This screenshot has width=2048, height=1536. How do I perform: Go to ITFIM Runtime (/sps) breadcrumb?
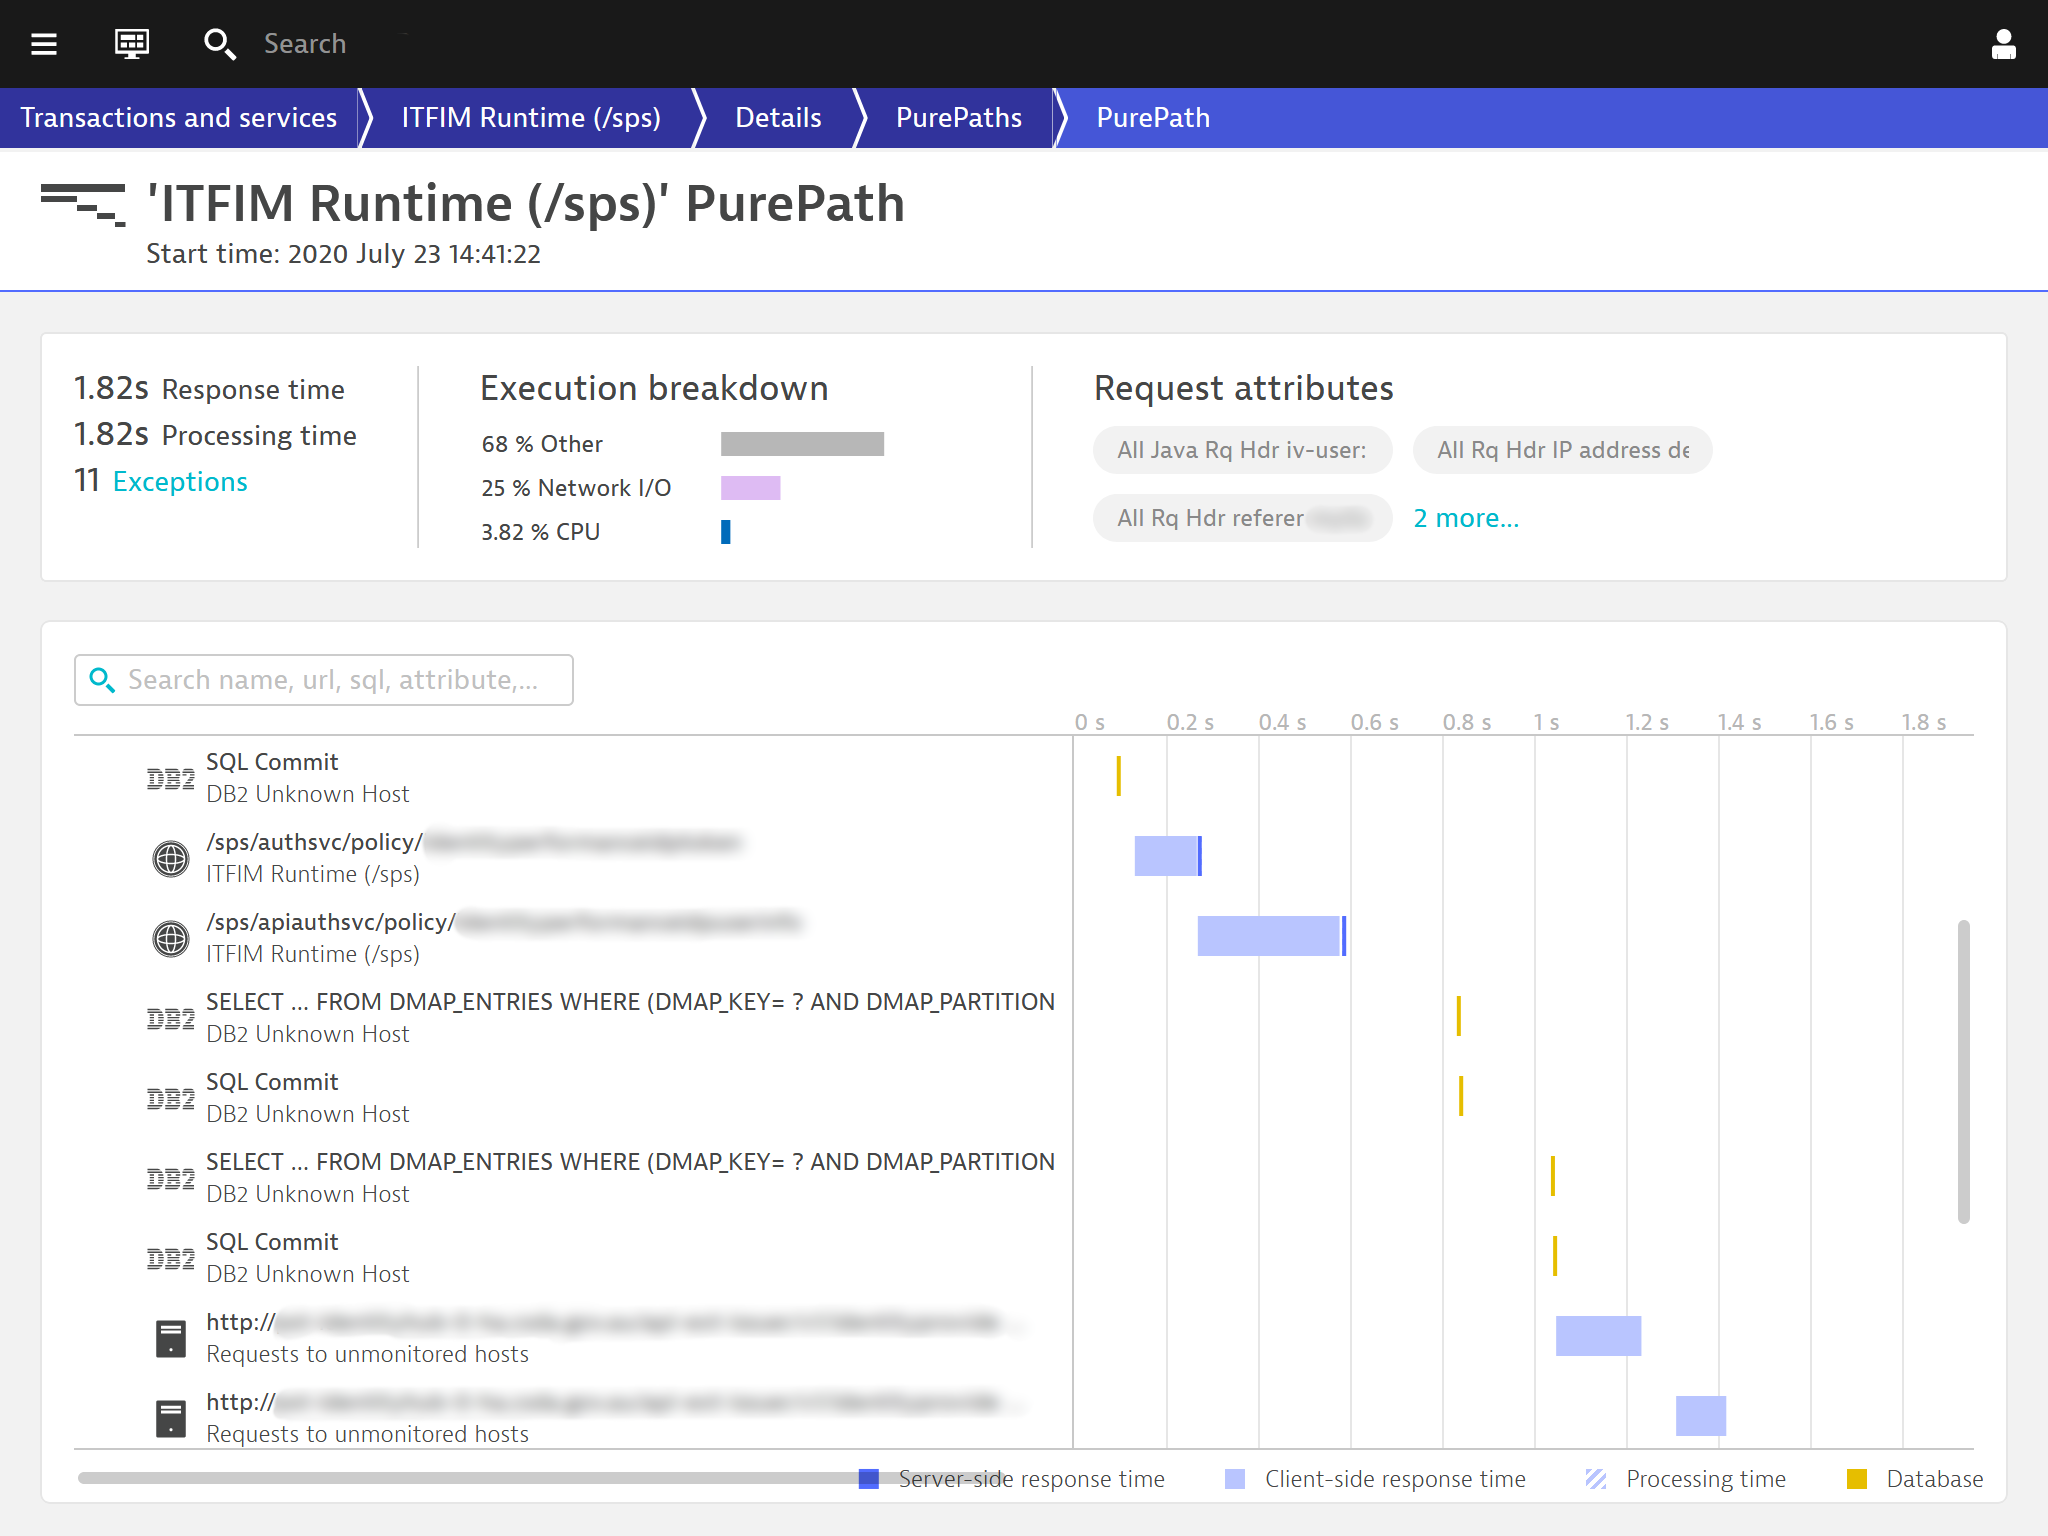531,118
